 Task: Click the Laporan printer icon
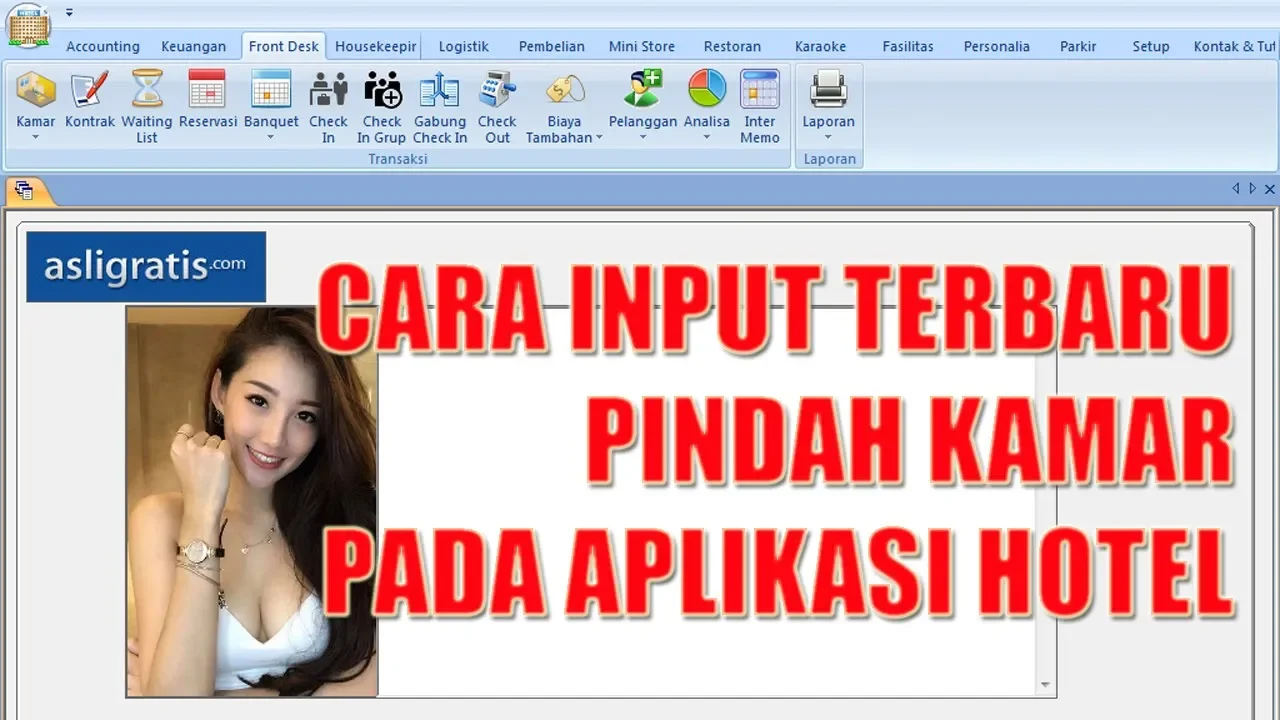pyautogui.click(x=829, y=90)
